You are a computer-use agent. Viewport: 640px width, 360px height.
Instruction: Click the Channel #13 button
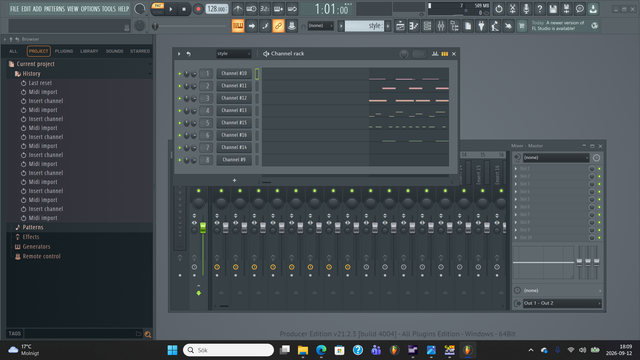point(234,111)
